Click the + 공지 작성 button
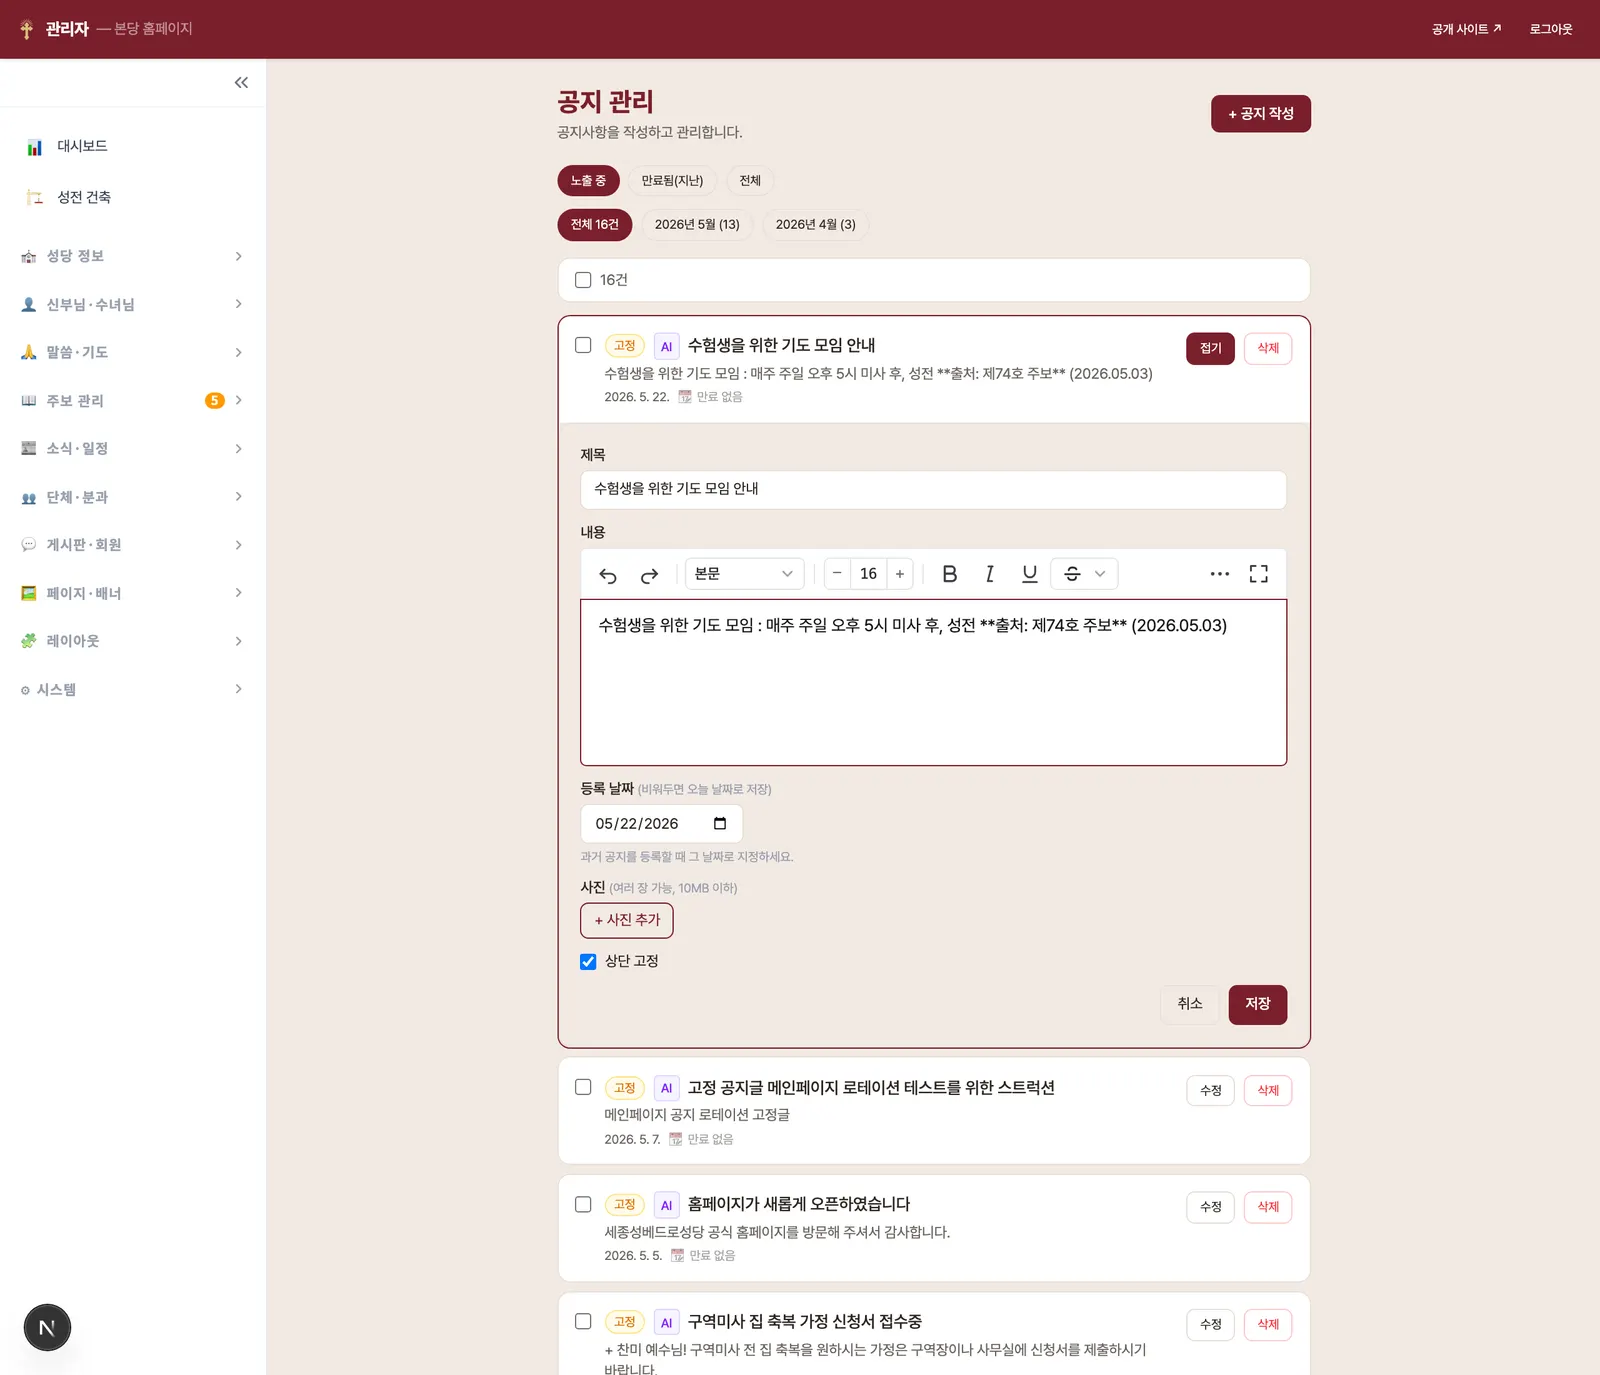The height and width of the screenshot is (1375, 1600). coord(1261,114)
